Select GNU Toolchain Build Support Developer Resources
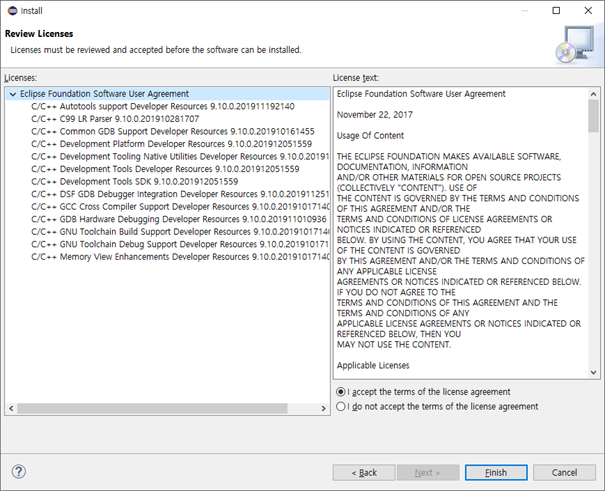The width and height of the screenshot is (605, 491). 180,232
